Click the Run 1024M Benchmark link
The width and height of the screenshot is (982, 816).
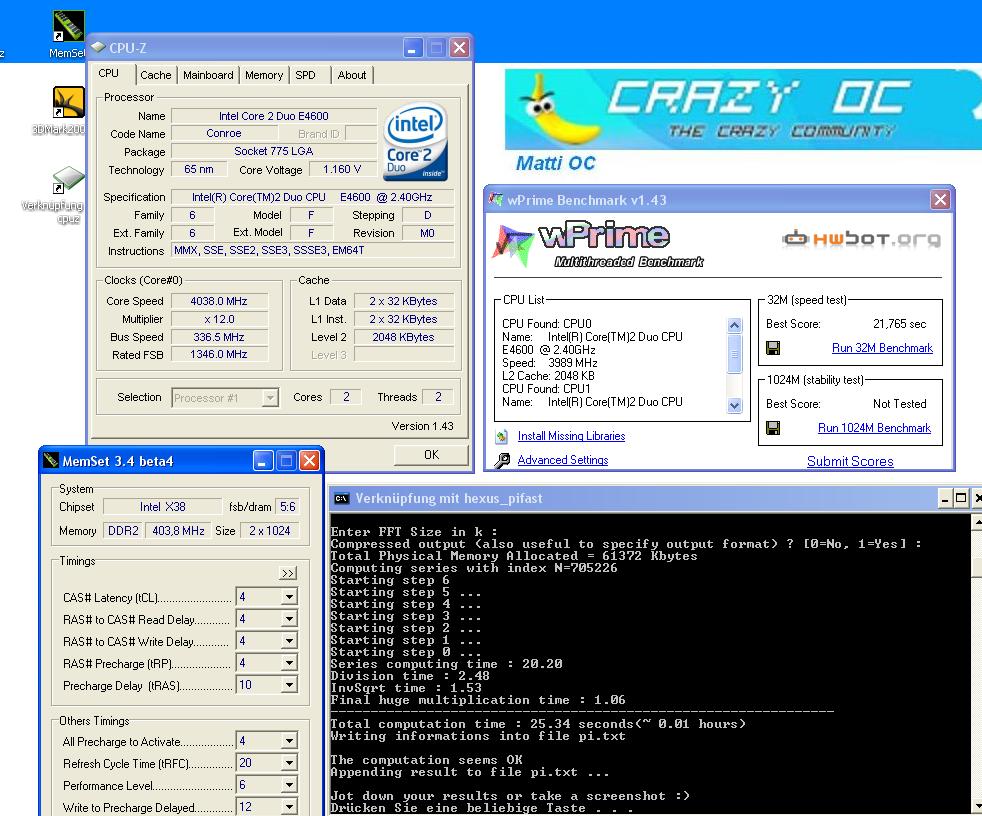pos(874,428)
